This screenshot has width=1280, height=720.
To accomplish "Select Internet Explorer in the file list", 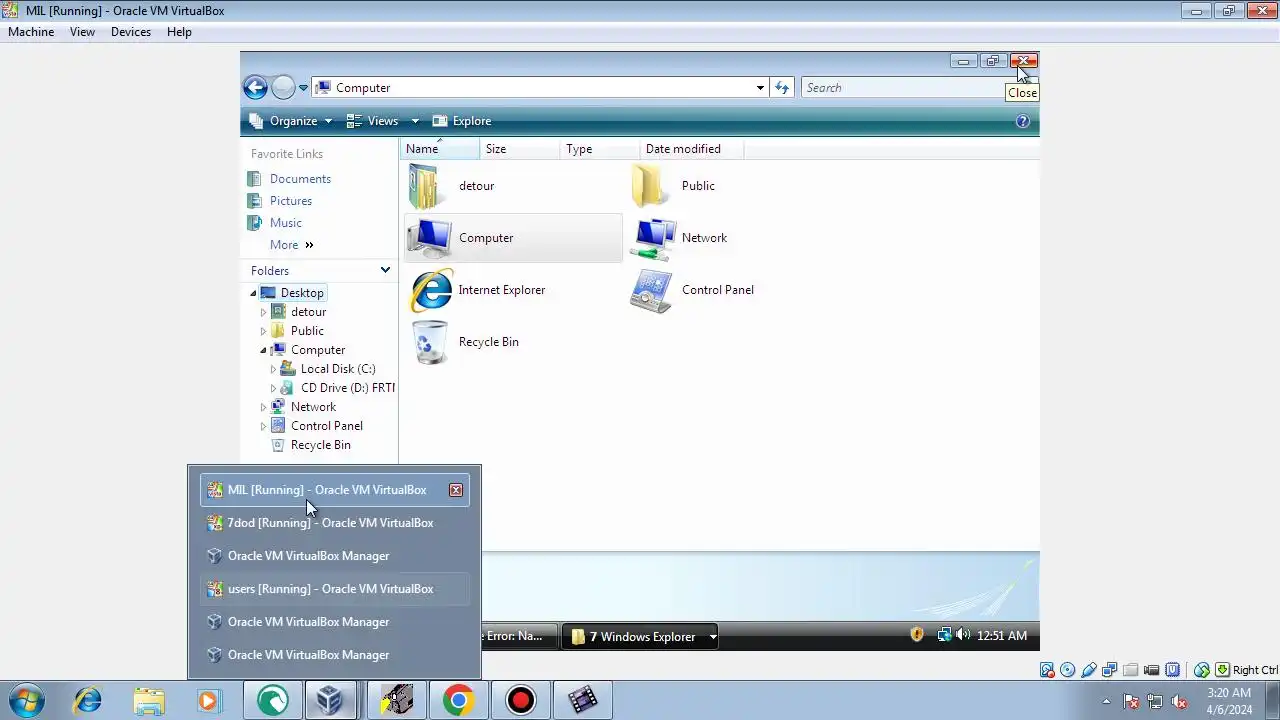I will [x=478, y=290].
